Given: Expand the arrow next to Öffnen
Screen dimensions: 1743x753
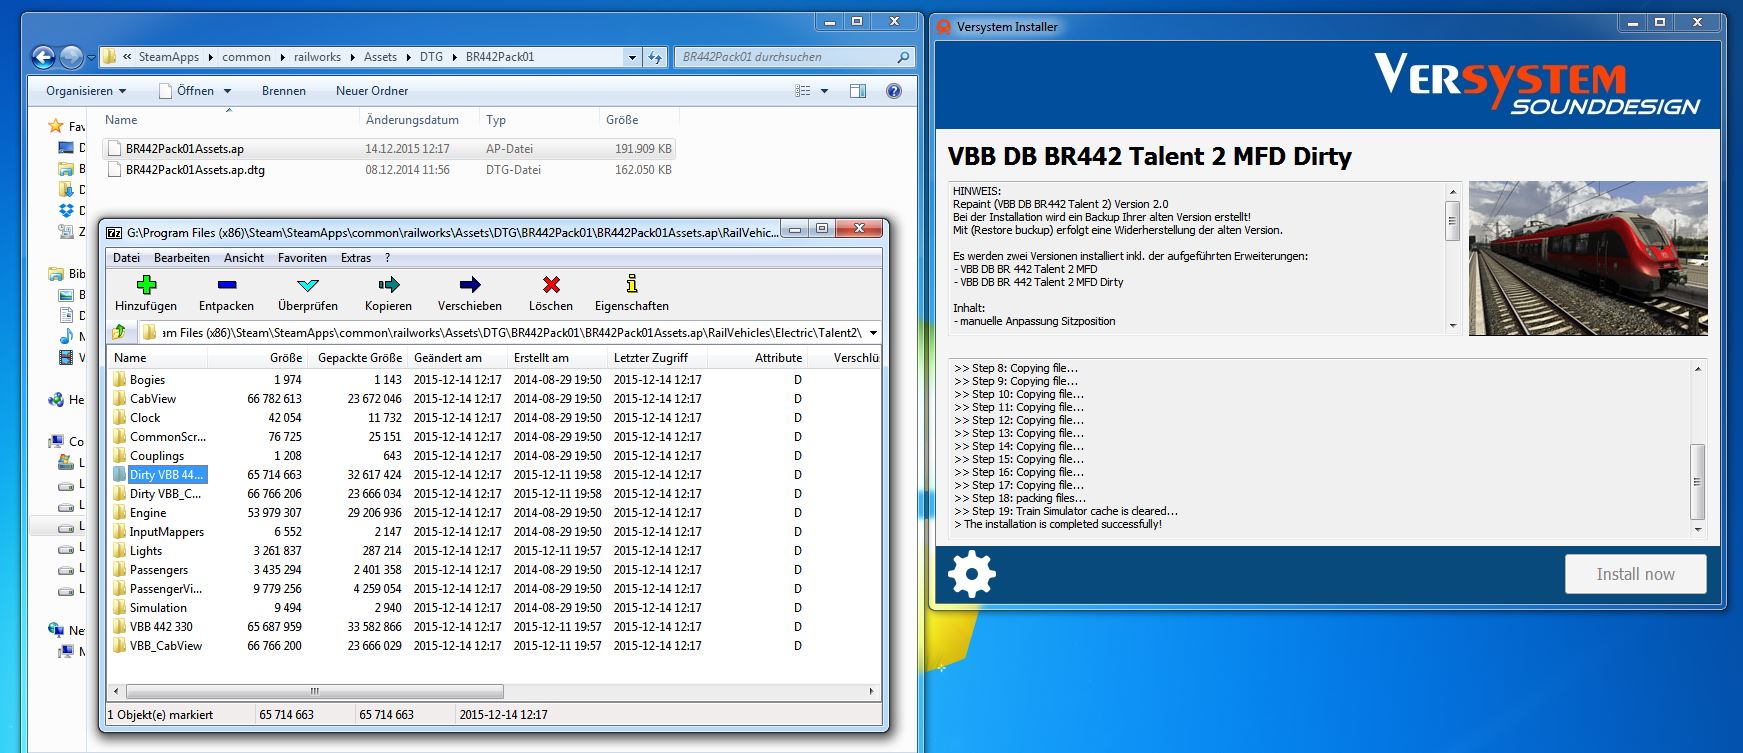Looking at the screenshot, I should coord(228,91).
